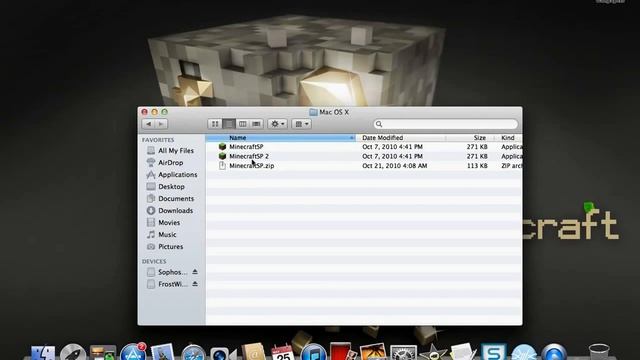
Task: Open Launchpad rocket in the Dock
Action: pyautogui.click(x=73, y=353)
